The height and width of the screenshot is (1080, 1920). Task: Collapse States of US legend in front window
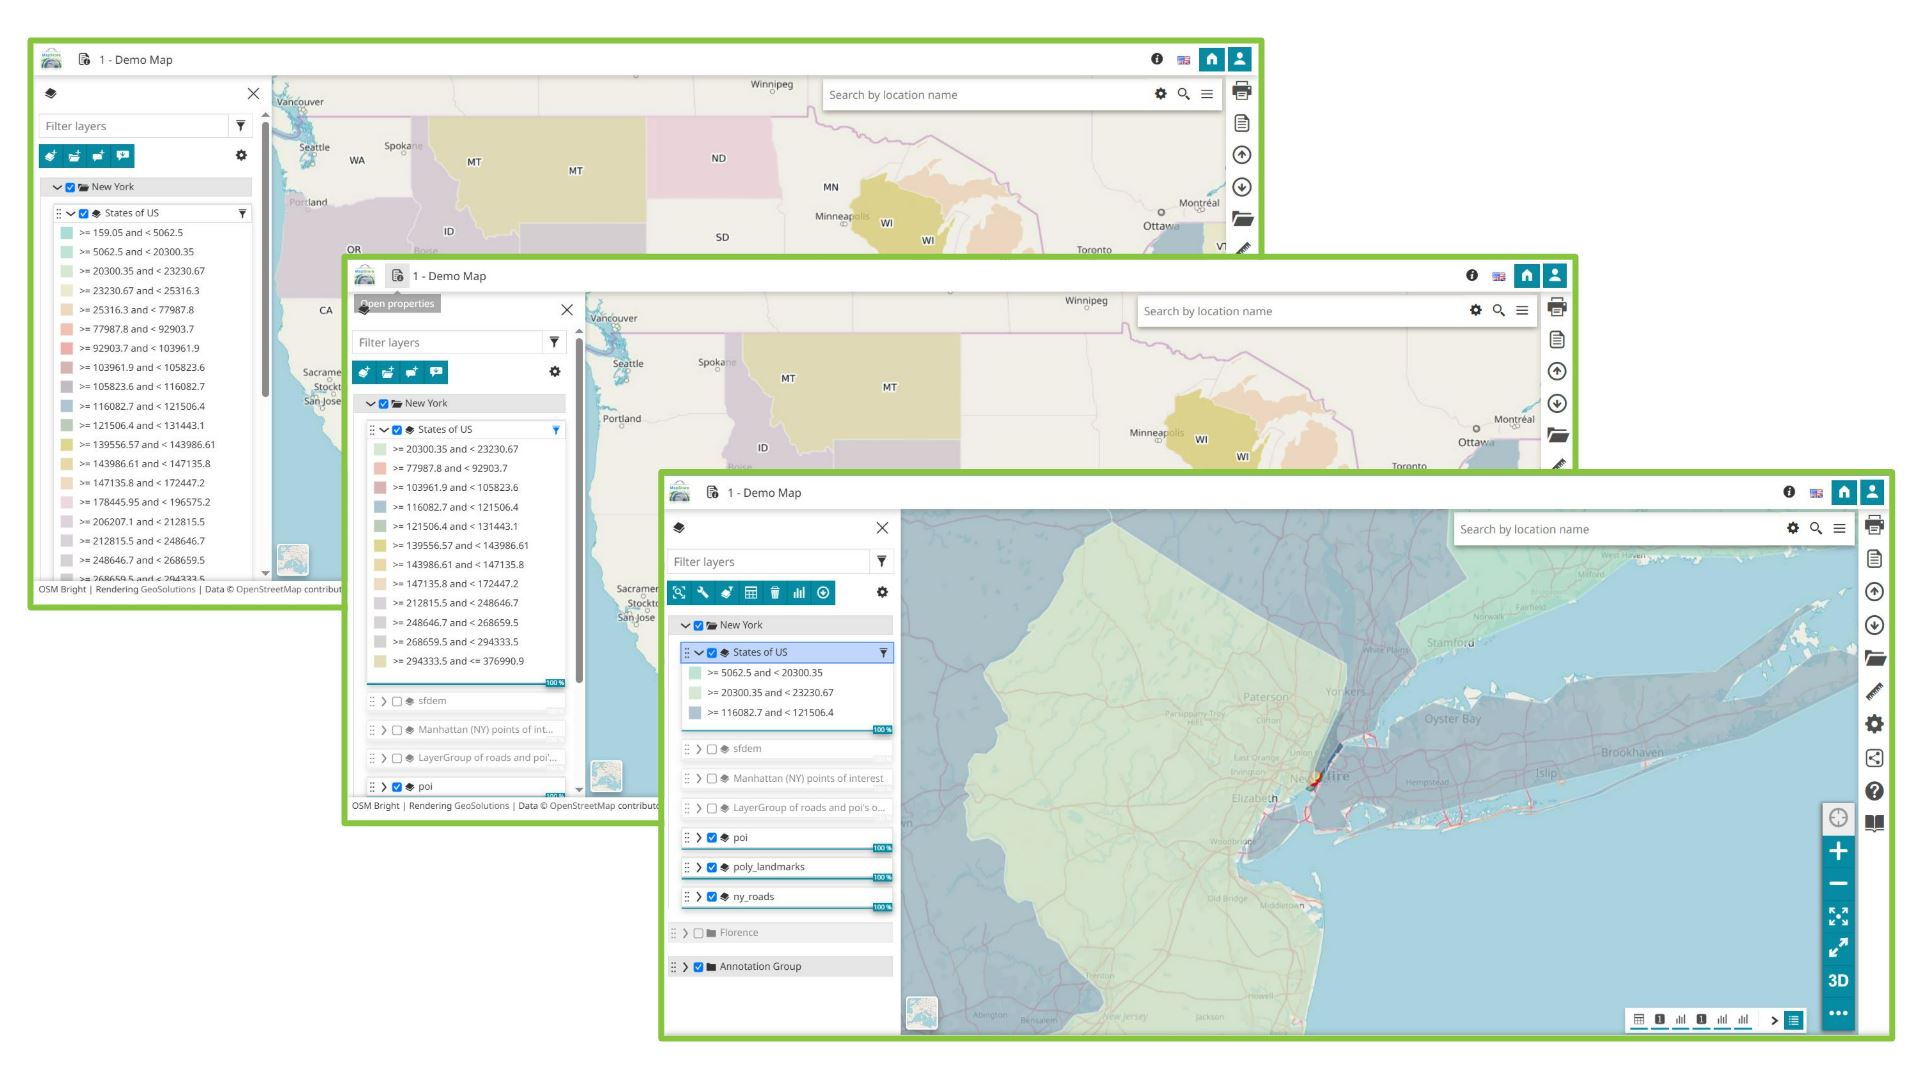click(x=699, y=653)
